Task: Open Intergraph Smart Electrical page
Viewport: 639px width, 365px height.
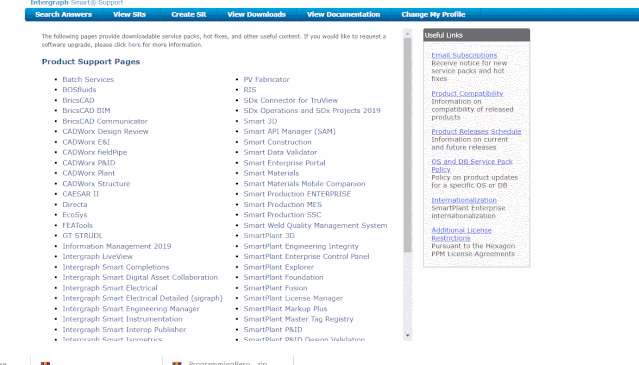Action: (x=110, y=288)
